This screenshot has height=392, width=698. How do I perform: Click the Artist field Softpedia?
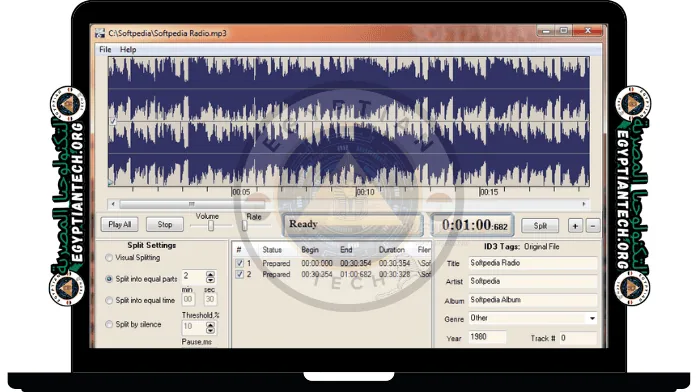532,282
